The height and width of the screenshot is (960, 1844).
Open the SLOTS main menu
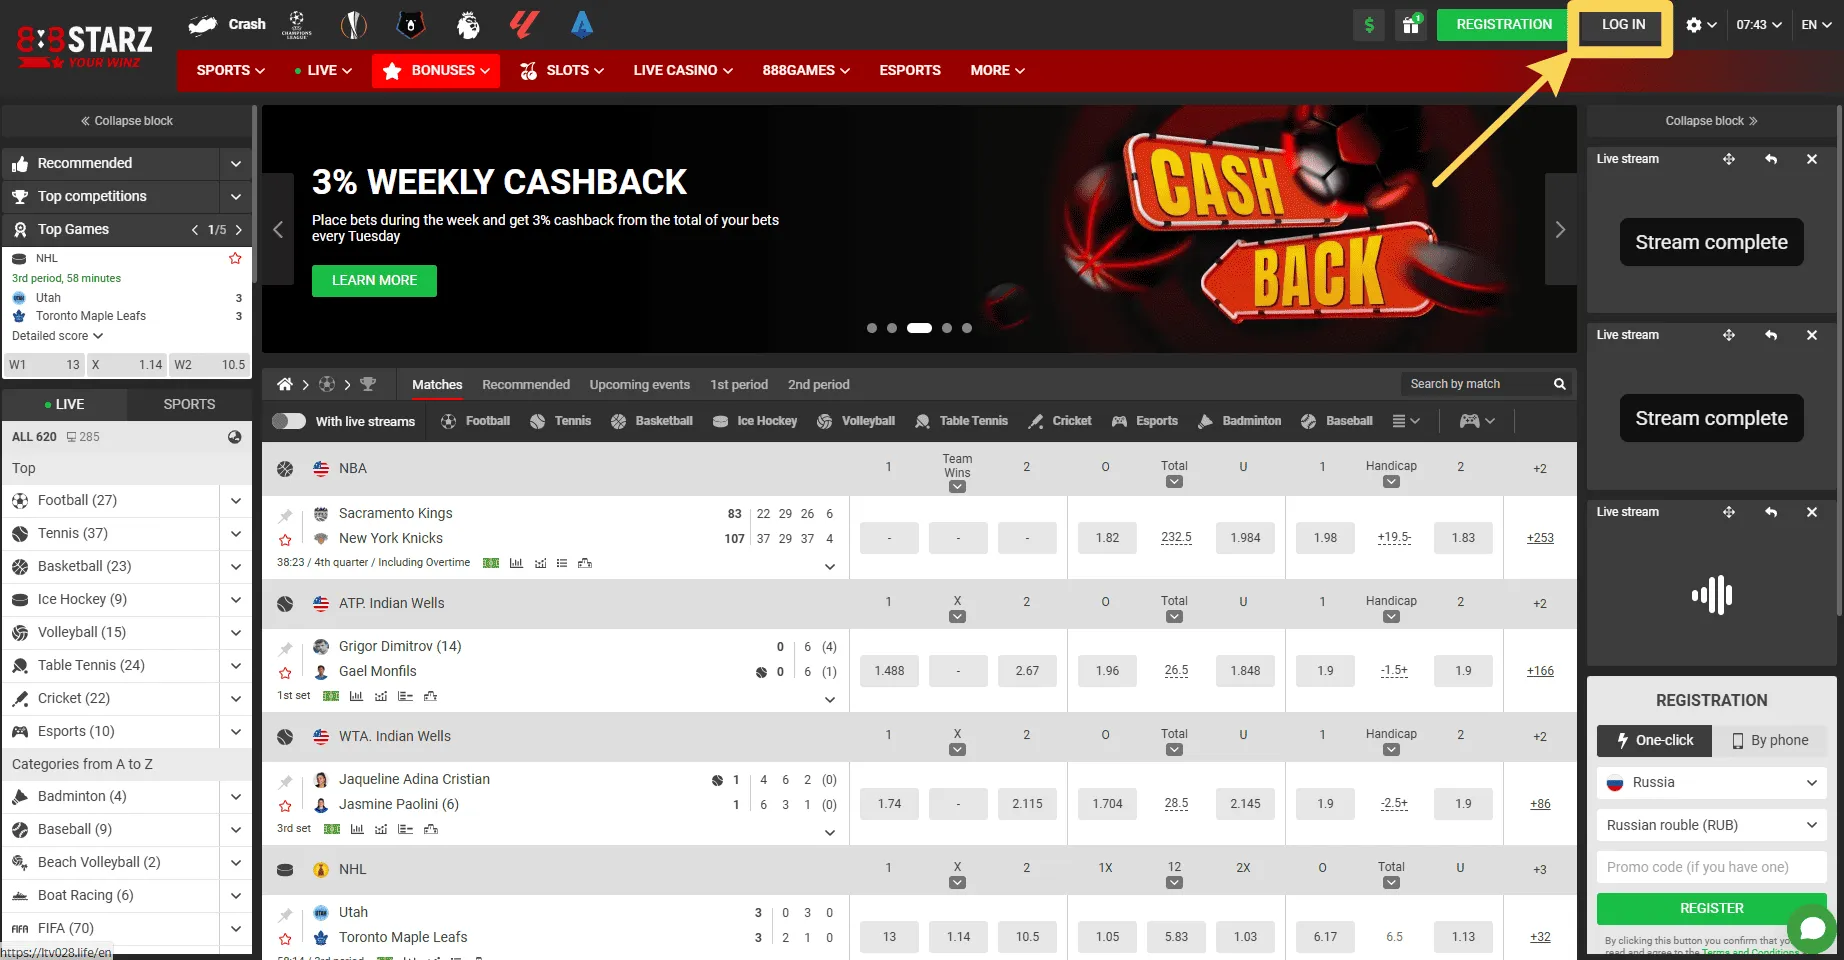pos(562,70)
